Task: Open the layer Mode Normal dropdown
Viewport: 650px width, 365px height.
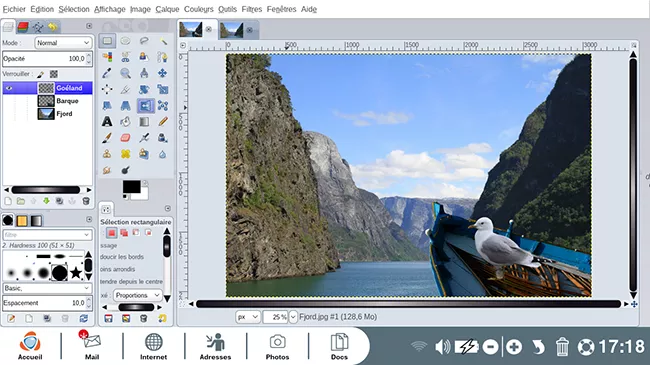Action: tap(63, 43)
